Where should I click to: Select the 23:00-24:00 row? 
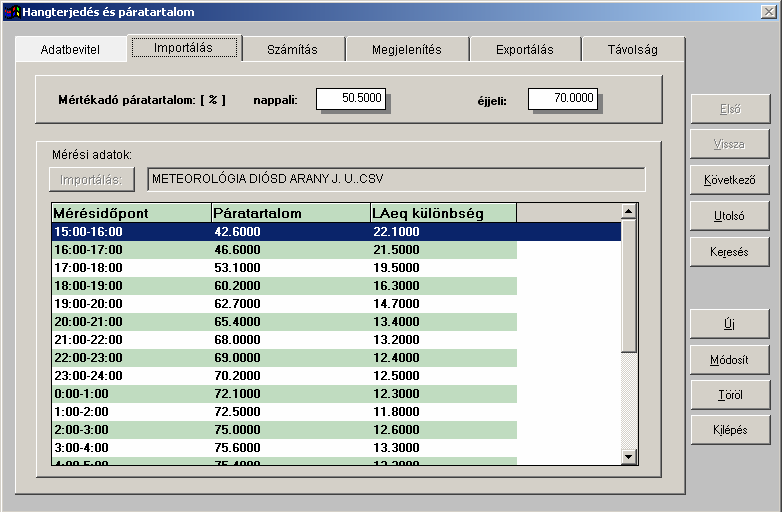pyautogui.click(x=284, y=375)
